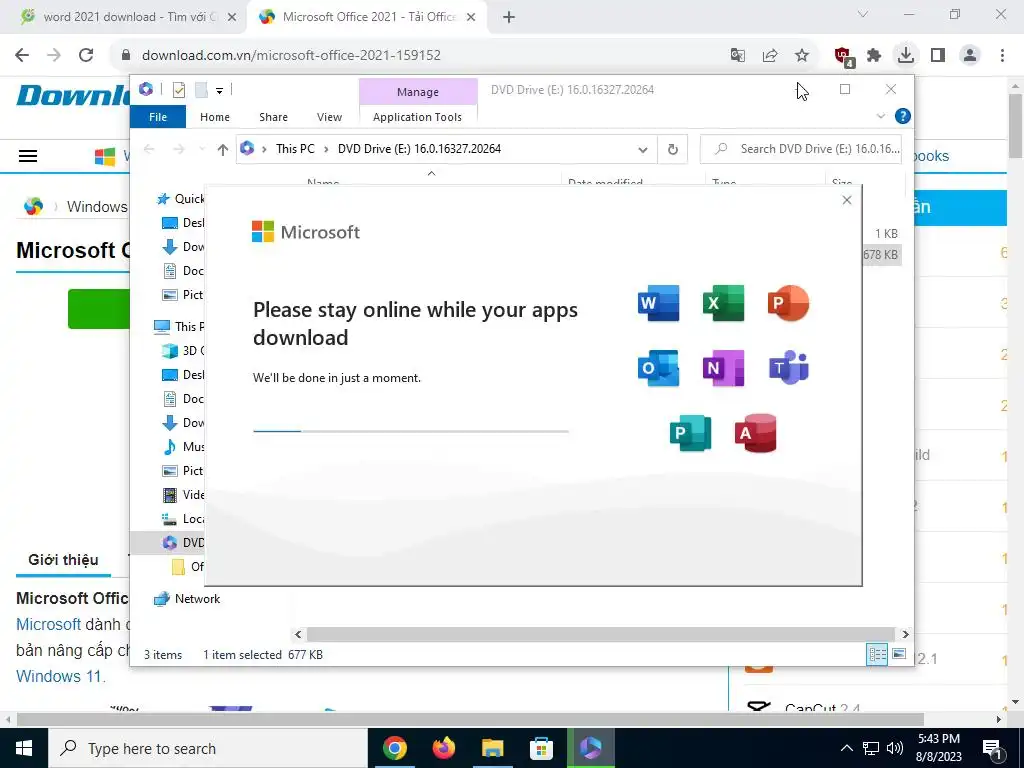Image resolution: width=1024 pixels, height=768 pixels.
Task: Select Music folder in navigation pane
Action: click(x=185, y=447)
